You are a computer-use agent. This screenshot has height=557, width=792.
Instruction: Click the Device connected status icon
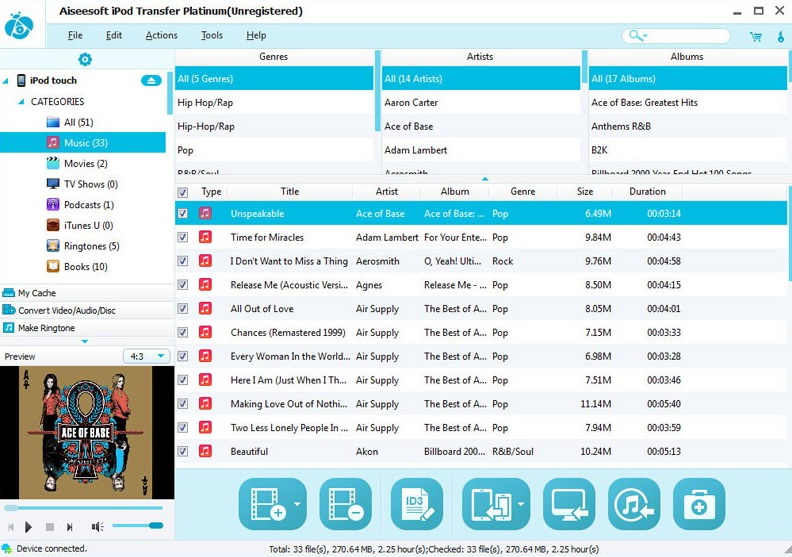tap(7, 548)
